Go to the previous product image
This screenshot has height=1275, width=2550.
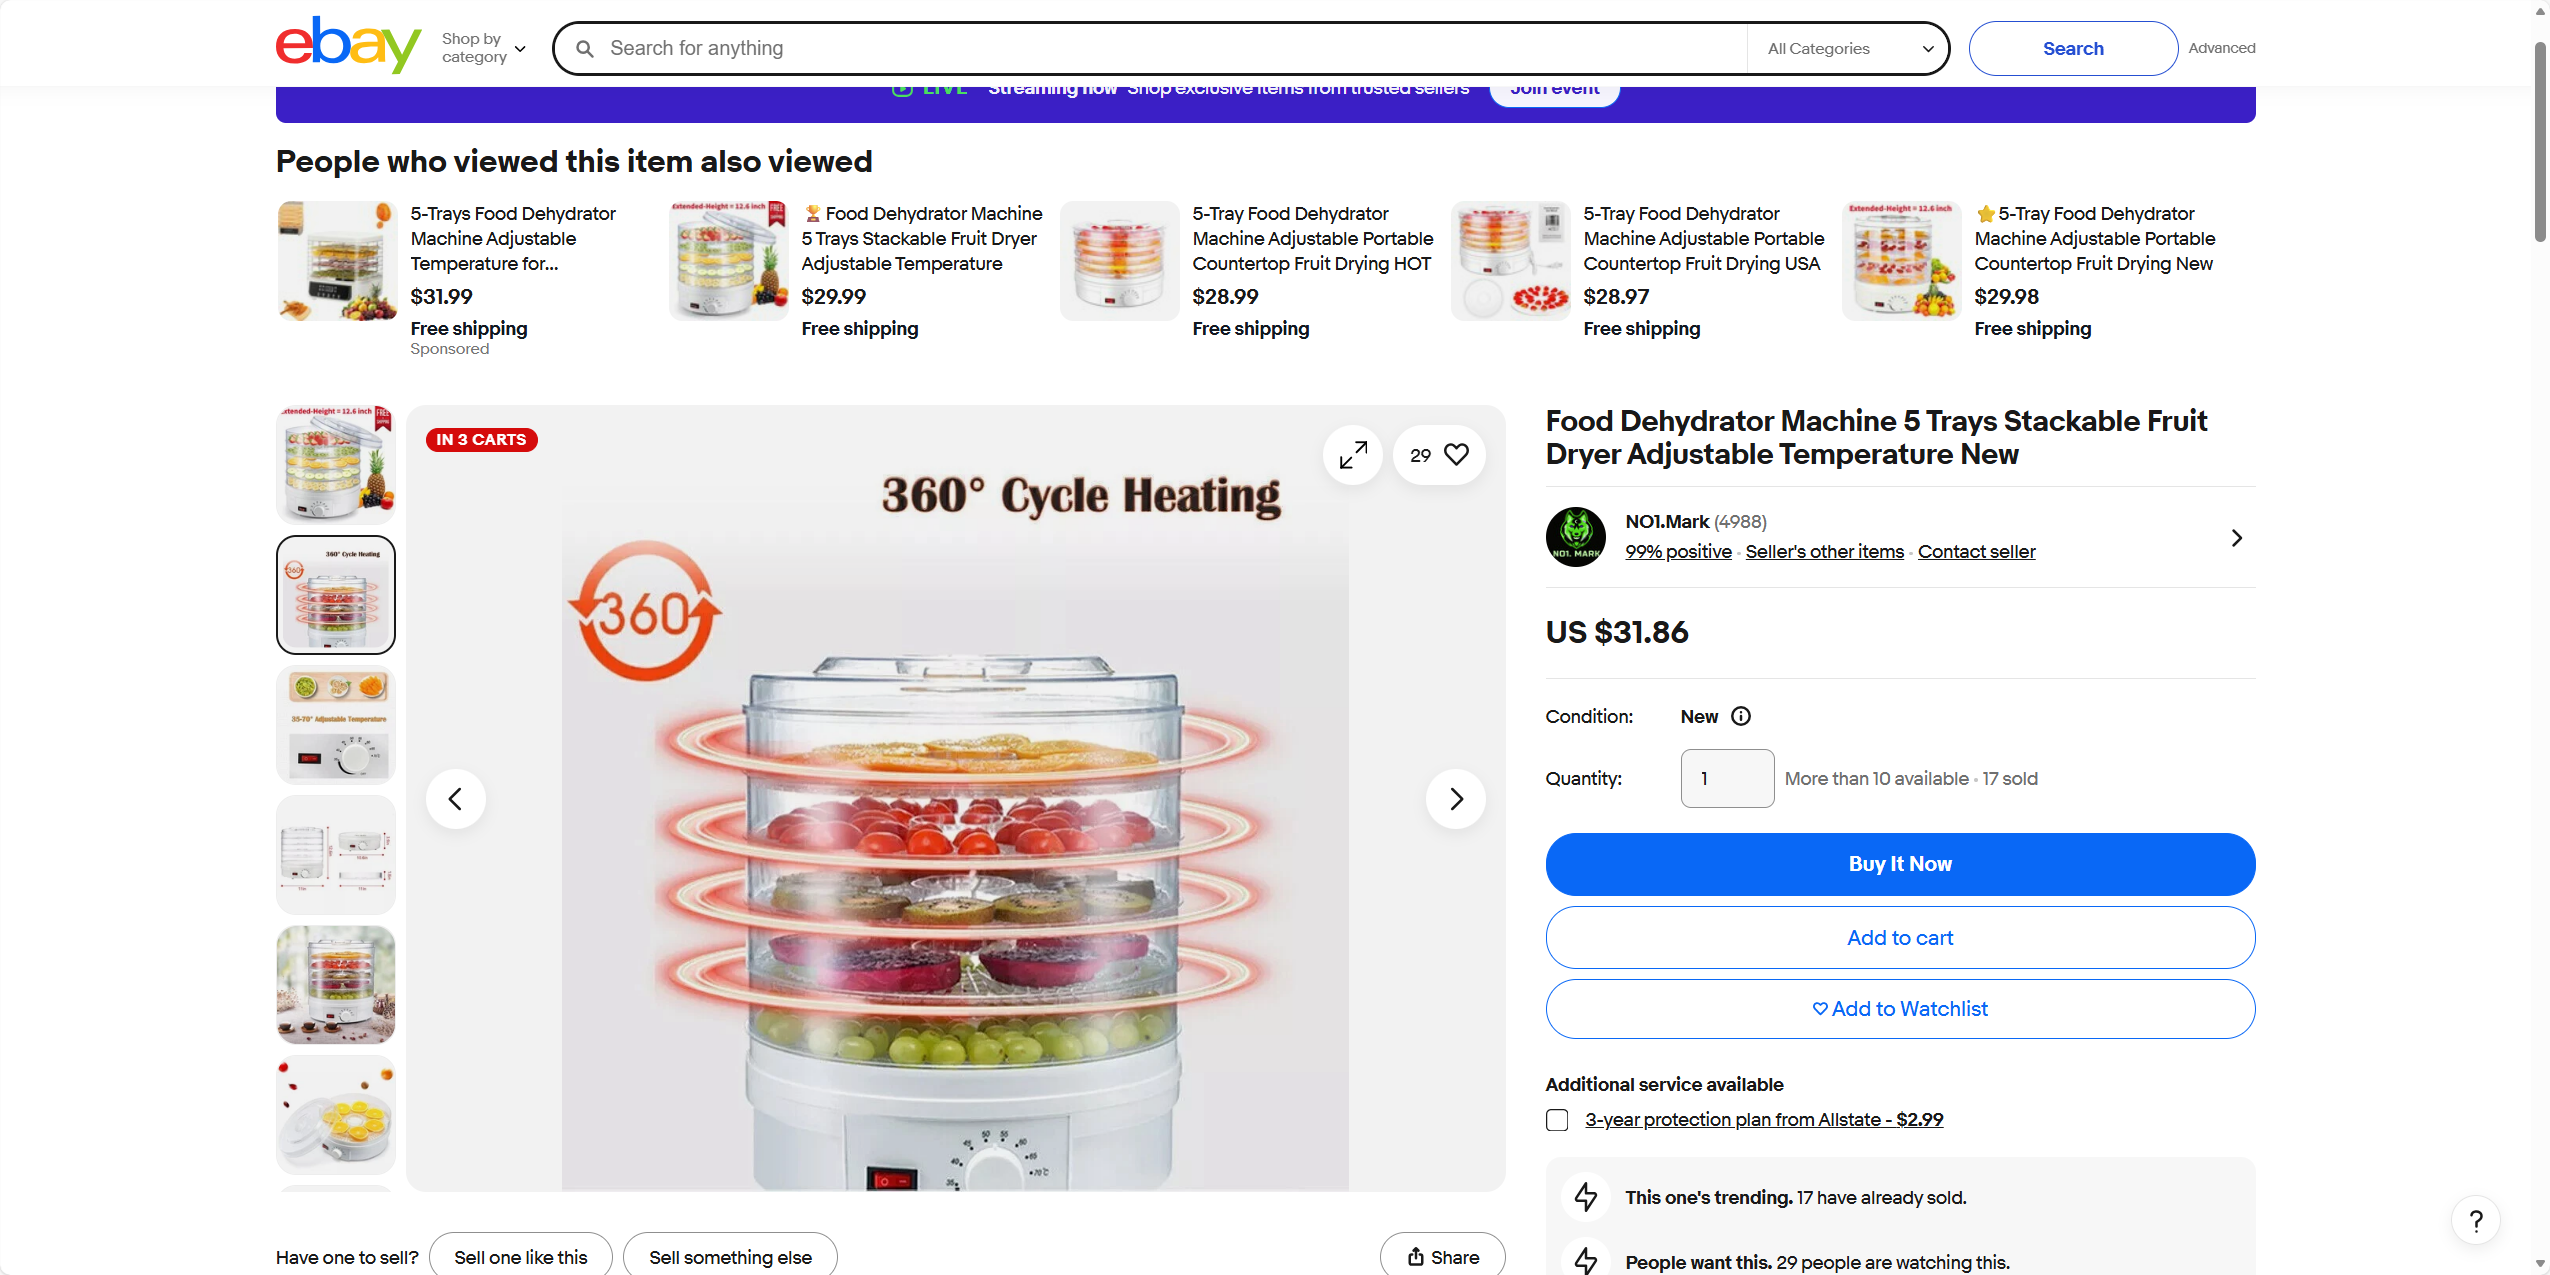(456, 799)
